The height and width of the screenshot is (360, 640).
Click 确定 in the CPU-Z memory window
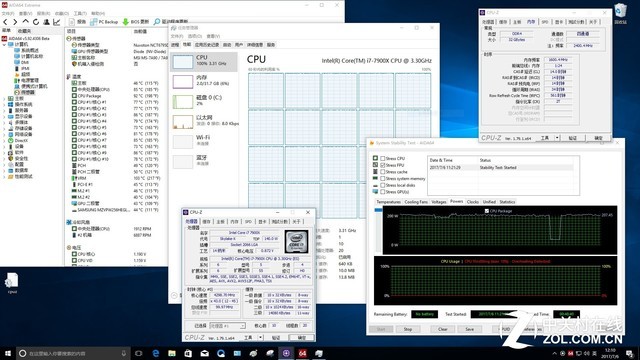pyautogui.click(x=598, y=138)
